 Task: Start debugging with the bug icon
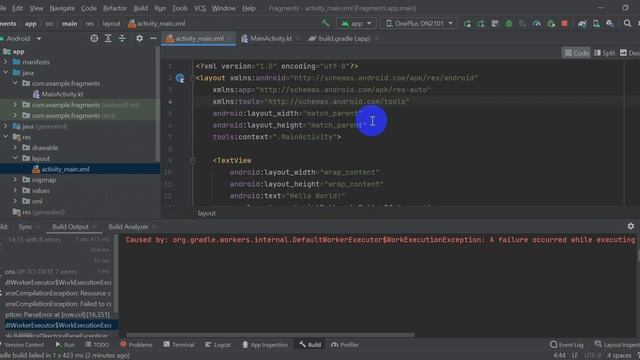point(509,24)
